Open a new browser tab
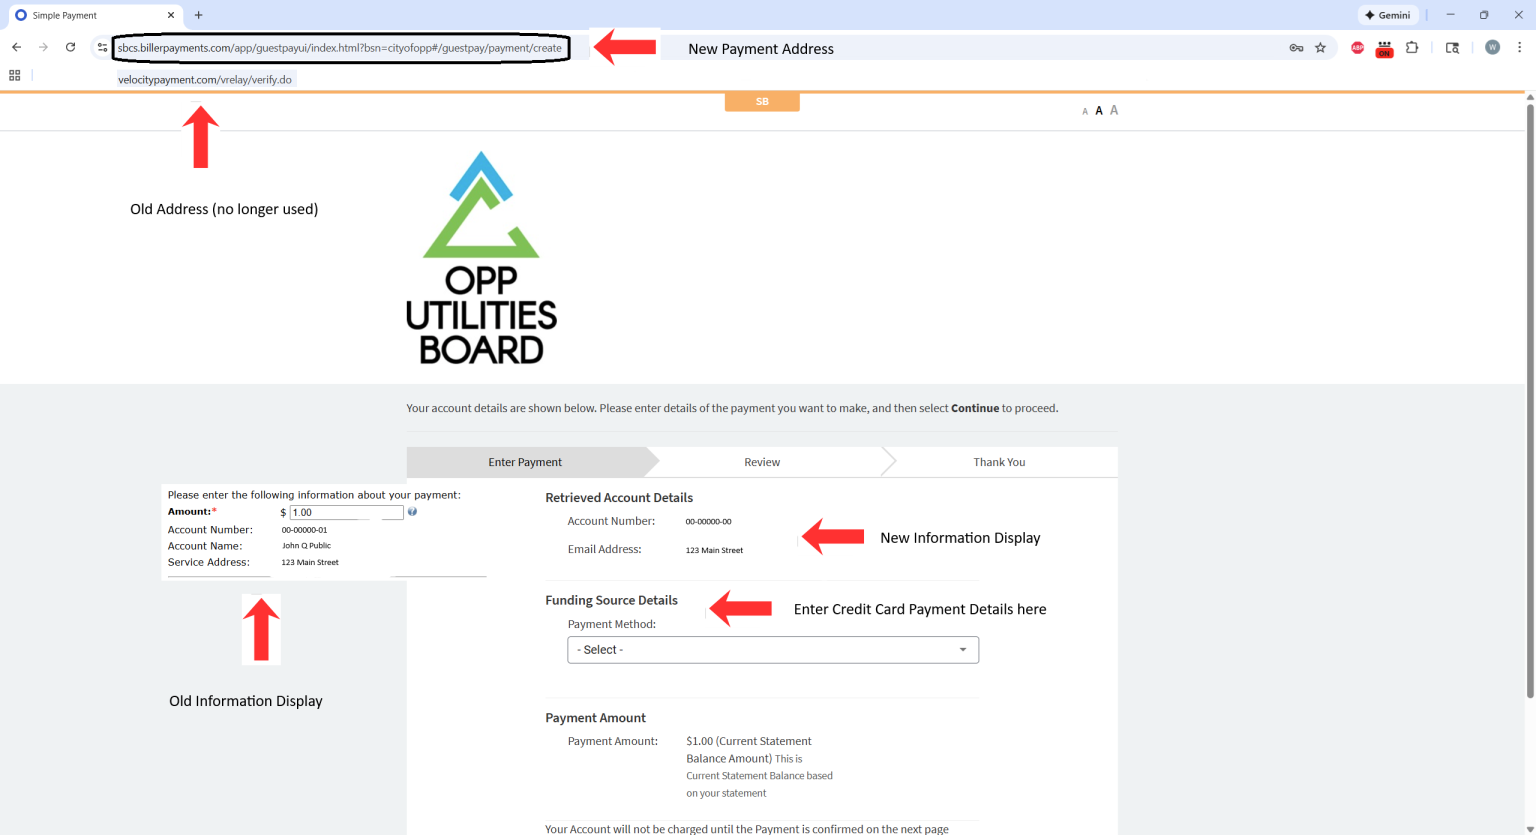The image size is (1536, 835). (199, 15)
